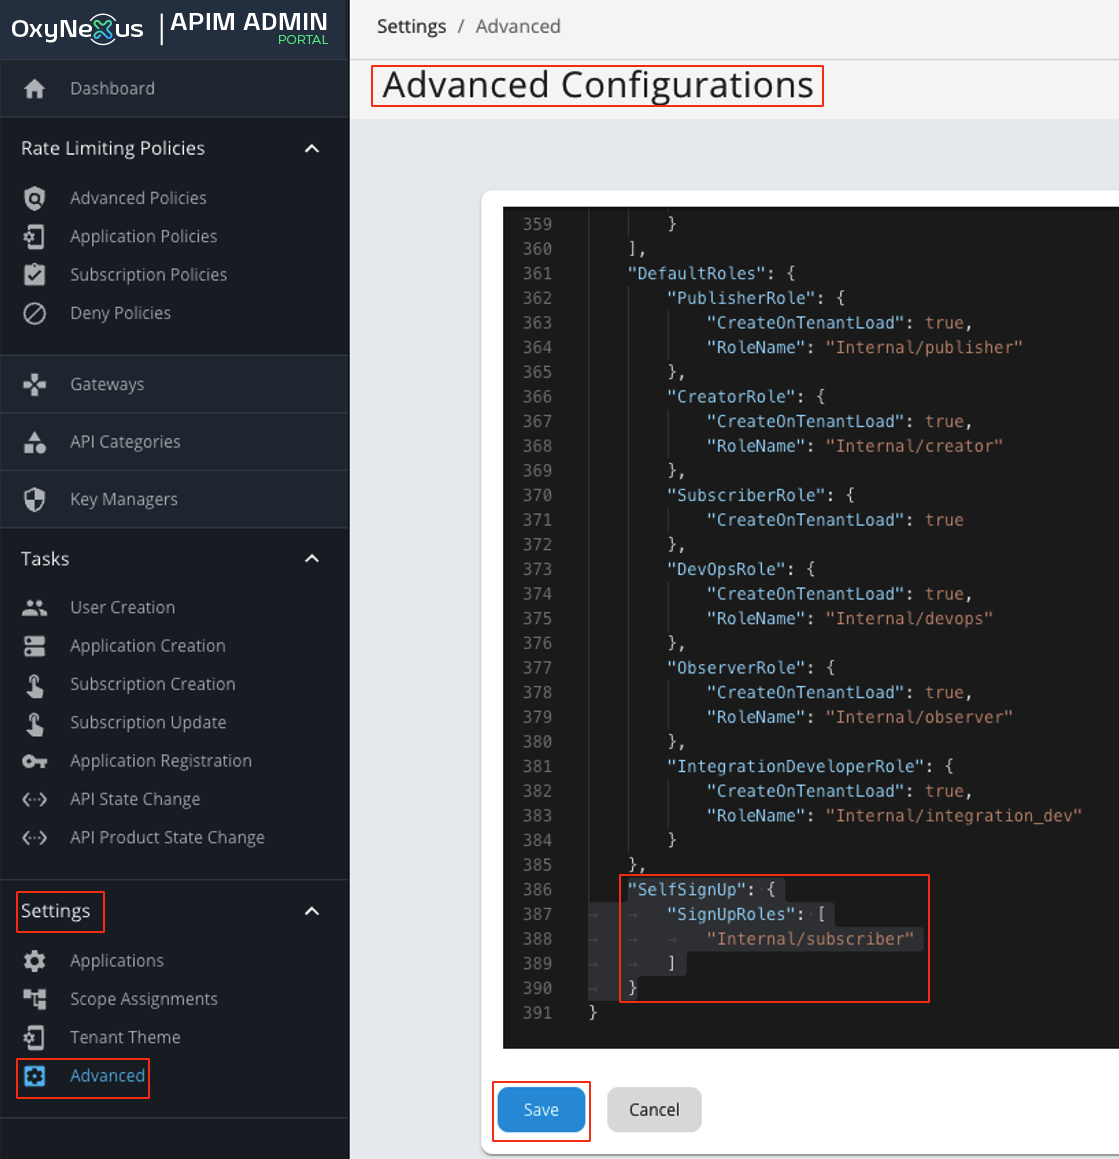1119x1159 pixels.
Task: Click the Gateways icon
Action: (34, 384)
